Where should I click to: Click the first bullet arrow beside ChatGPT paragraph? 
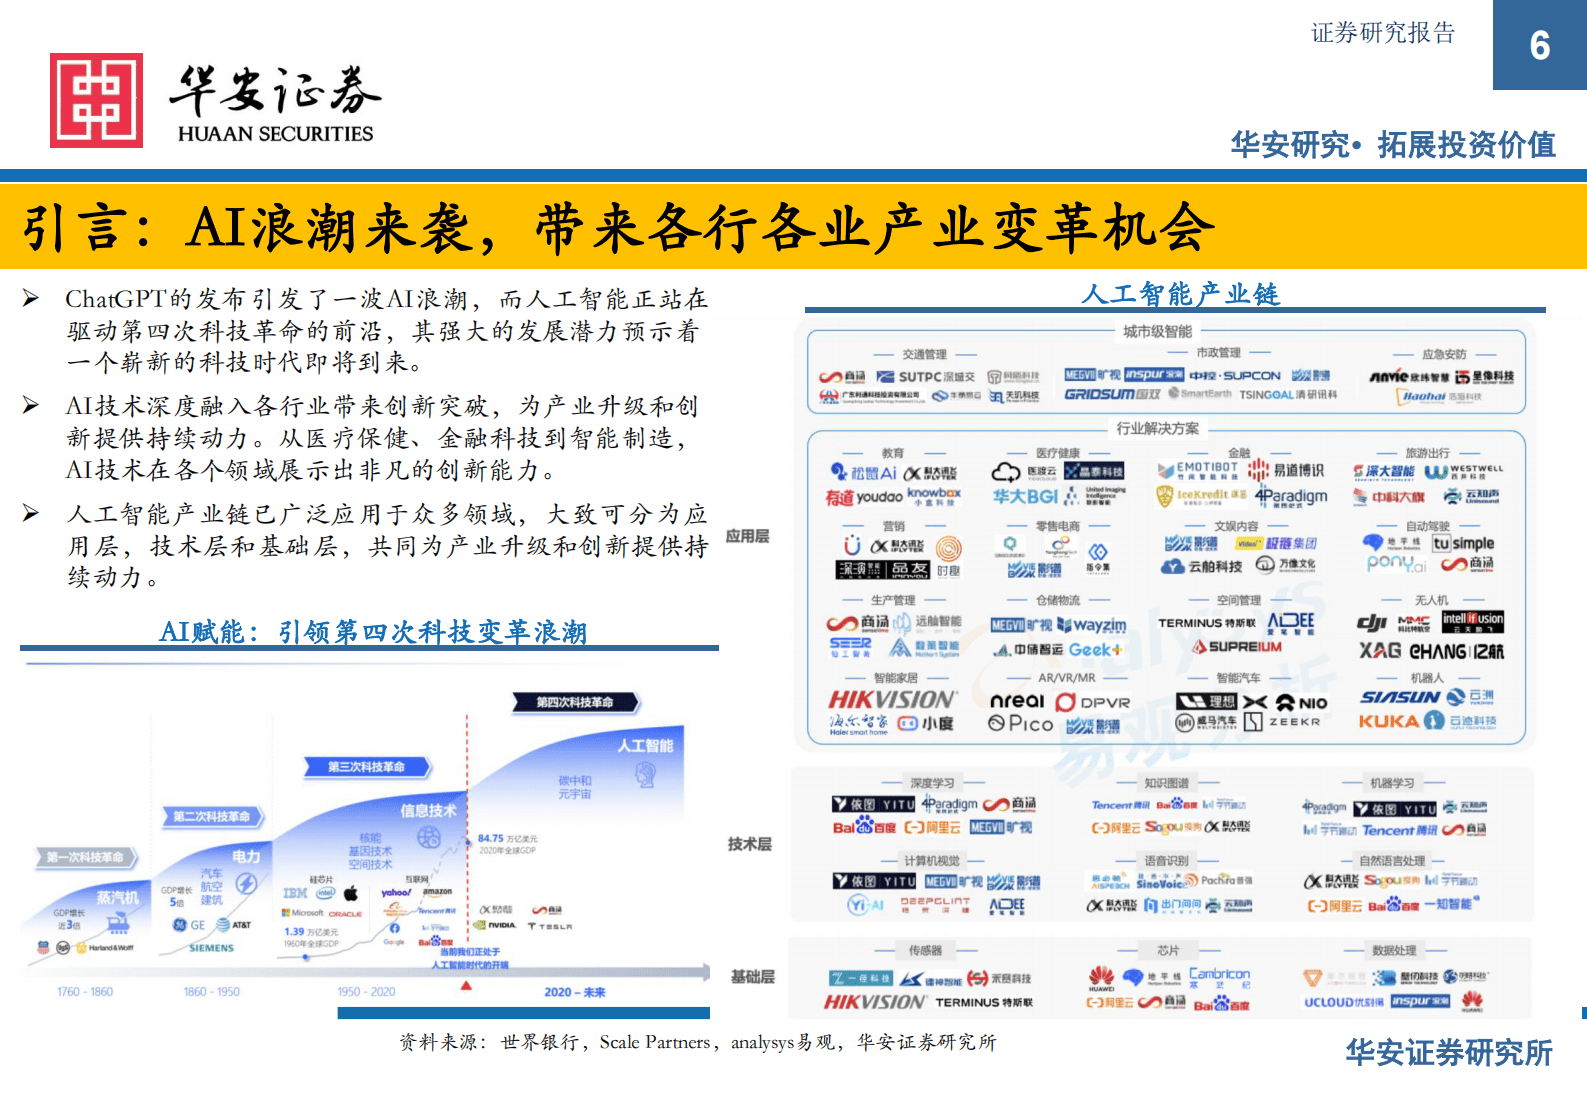pos(31,297)
